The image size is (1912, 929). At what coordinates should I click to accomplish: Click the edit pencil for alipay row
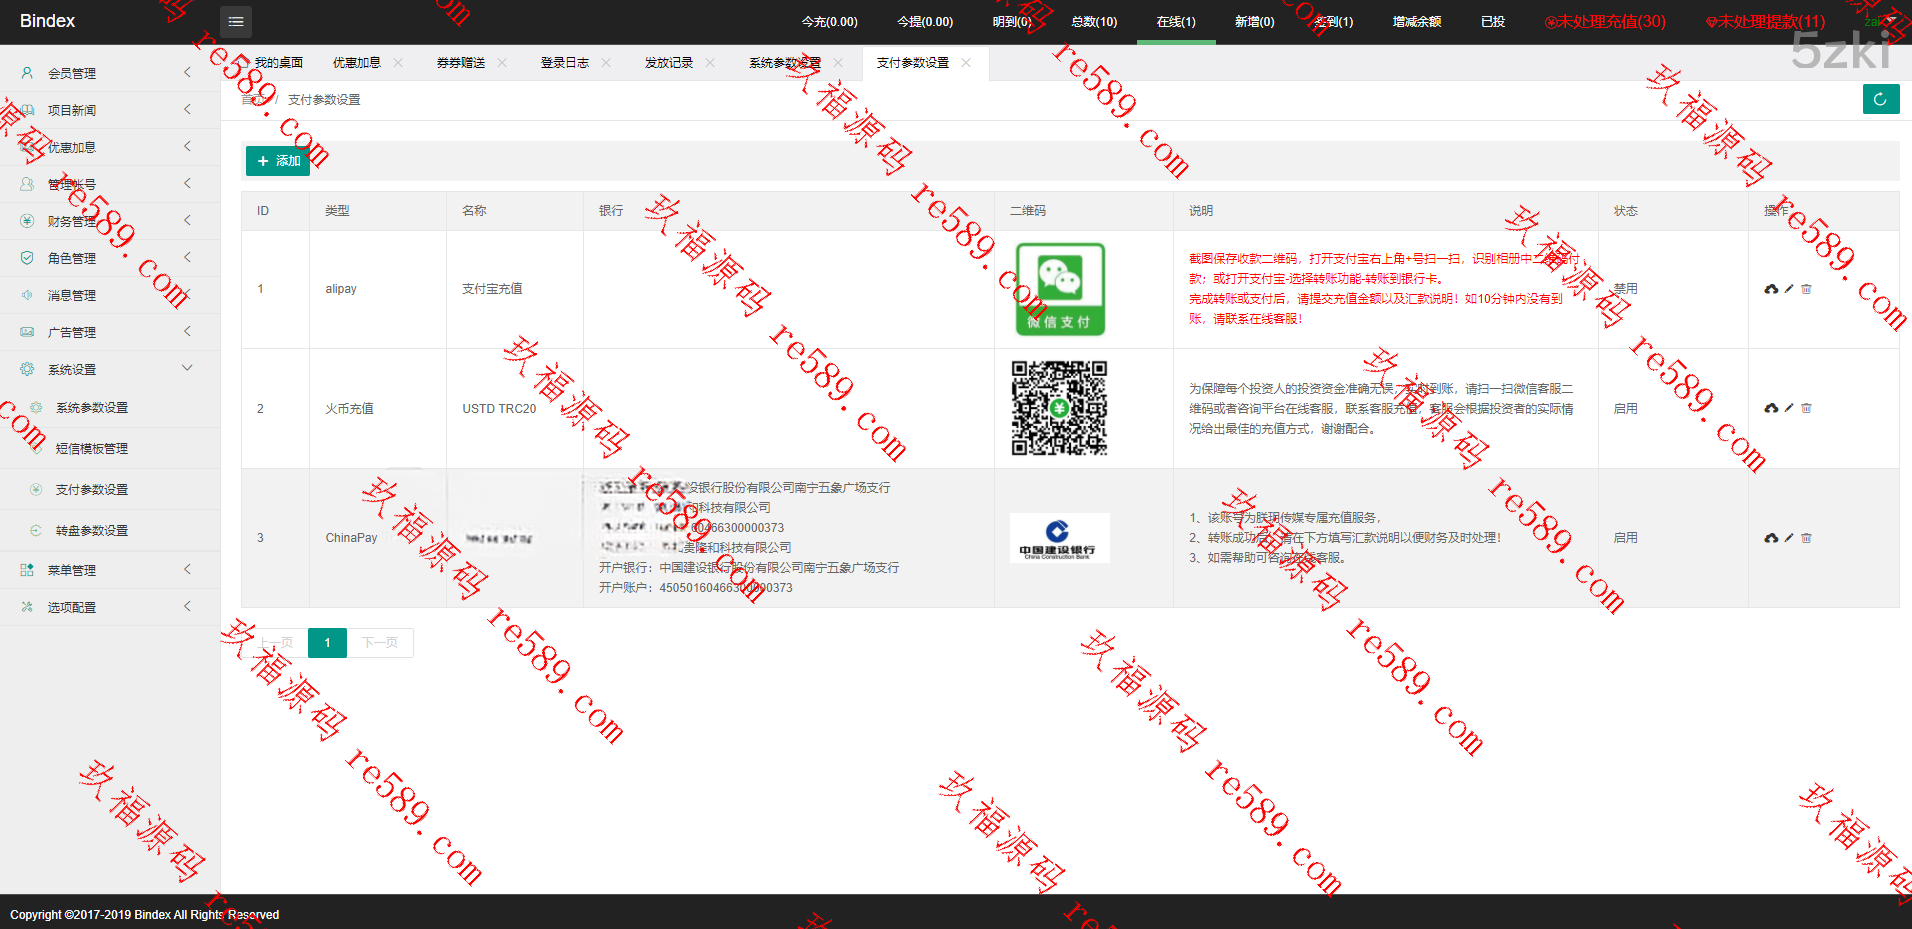[x=1789, y=289]
